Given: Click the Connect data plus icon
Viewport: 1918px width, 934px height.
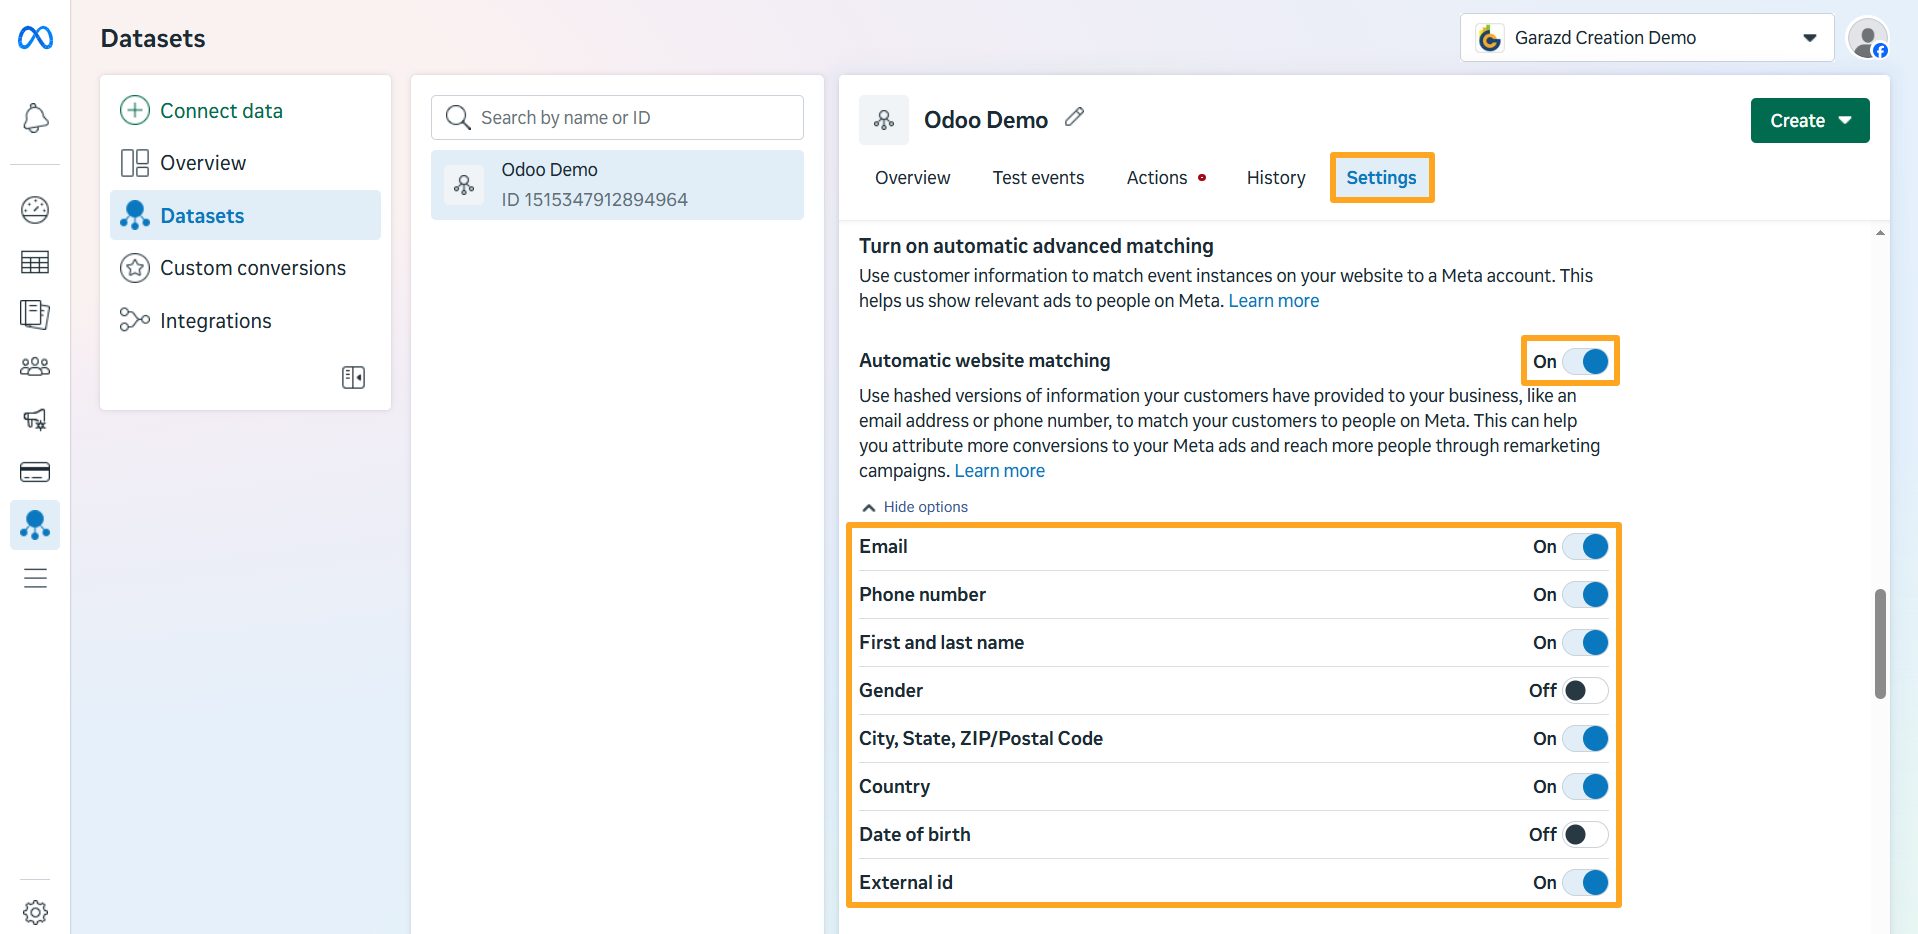Looking at the screenshot, I should pyautogui.click(x=135, y=110).
